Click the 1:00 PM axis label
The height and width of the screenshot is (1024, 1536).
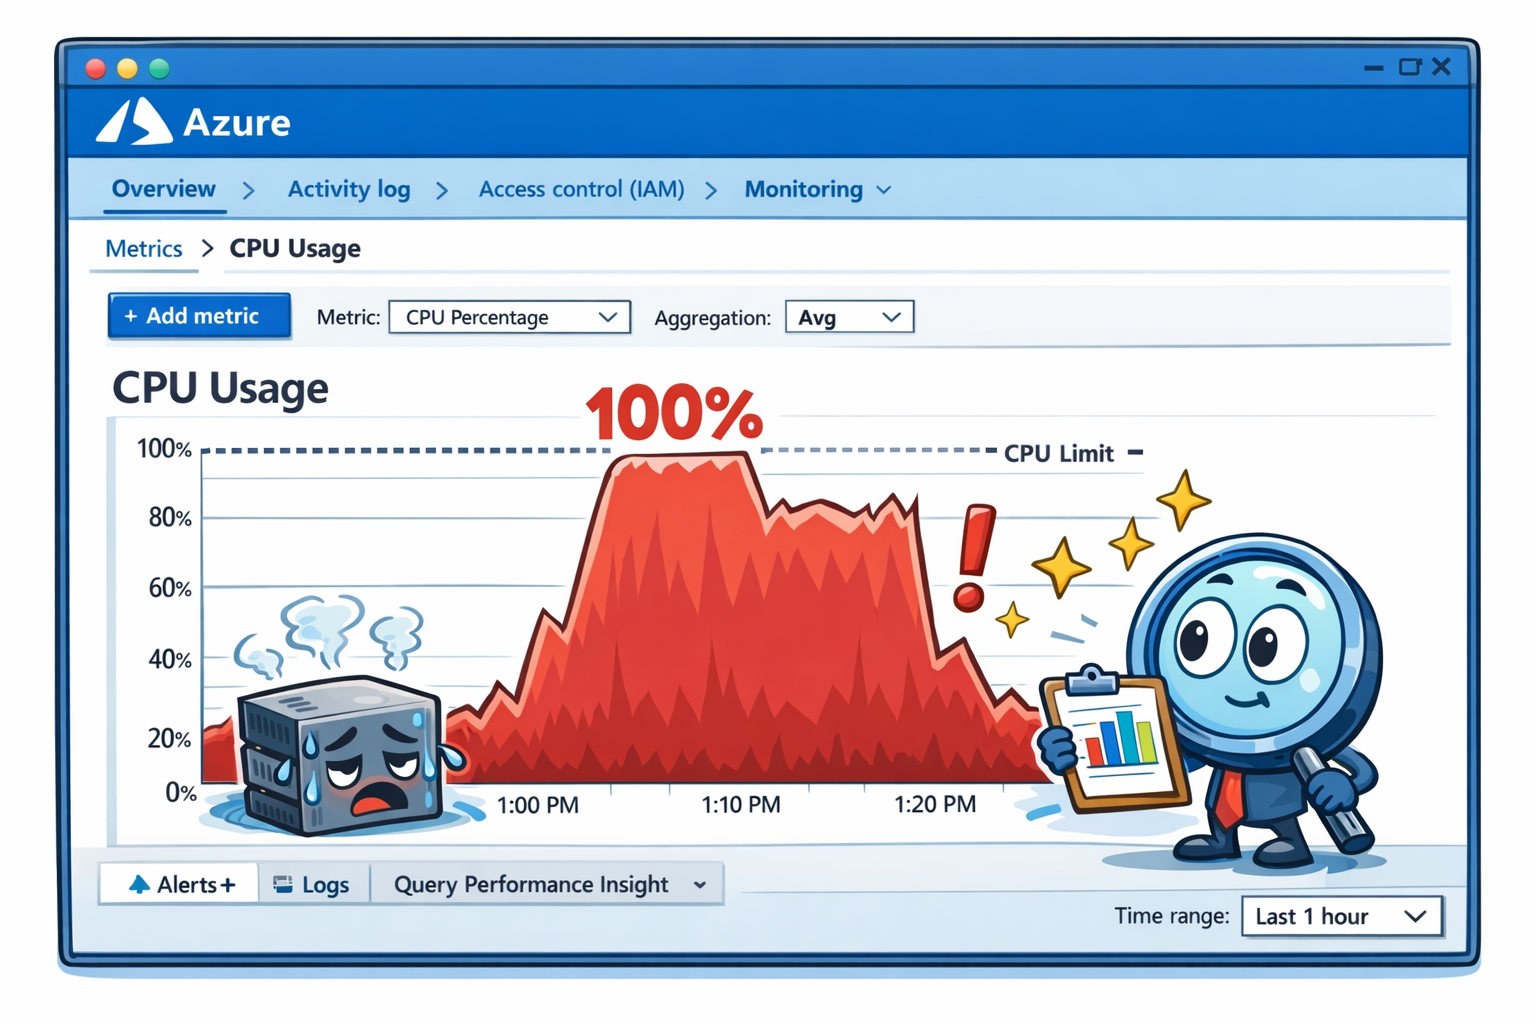[x=538, y=805]
